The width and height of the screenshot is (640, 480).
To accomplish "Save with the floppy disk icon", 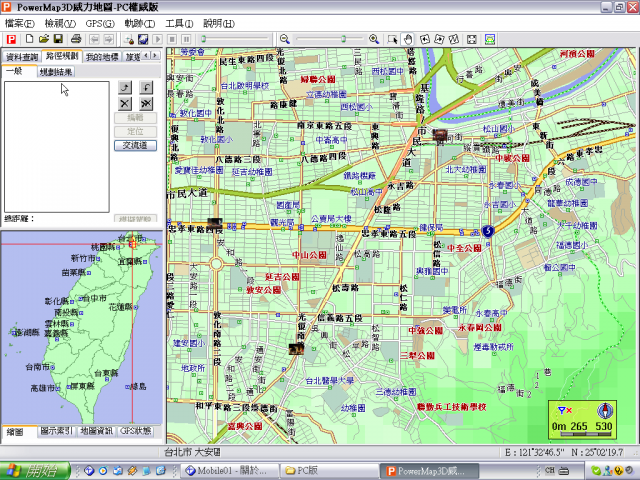I will tap(58, 39).
